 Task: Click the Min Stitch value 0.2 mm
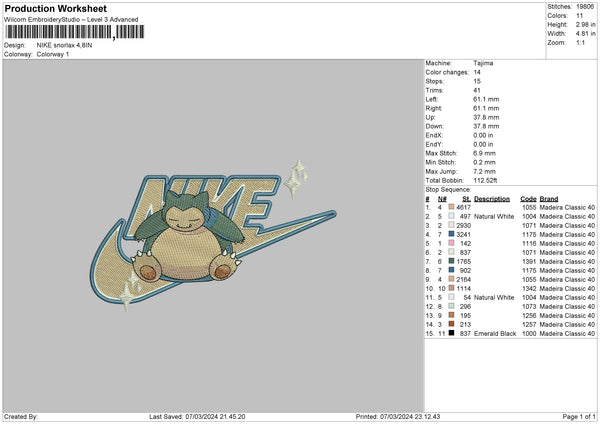tap(484, 162)
